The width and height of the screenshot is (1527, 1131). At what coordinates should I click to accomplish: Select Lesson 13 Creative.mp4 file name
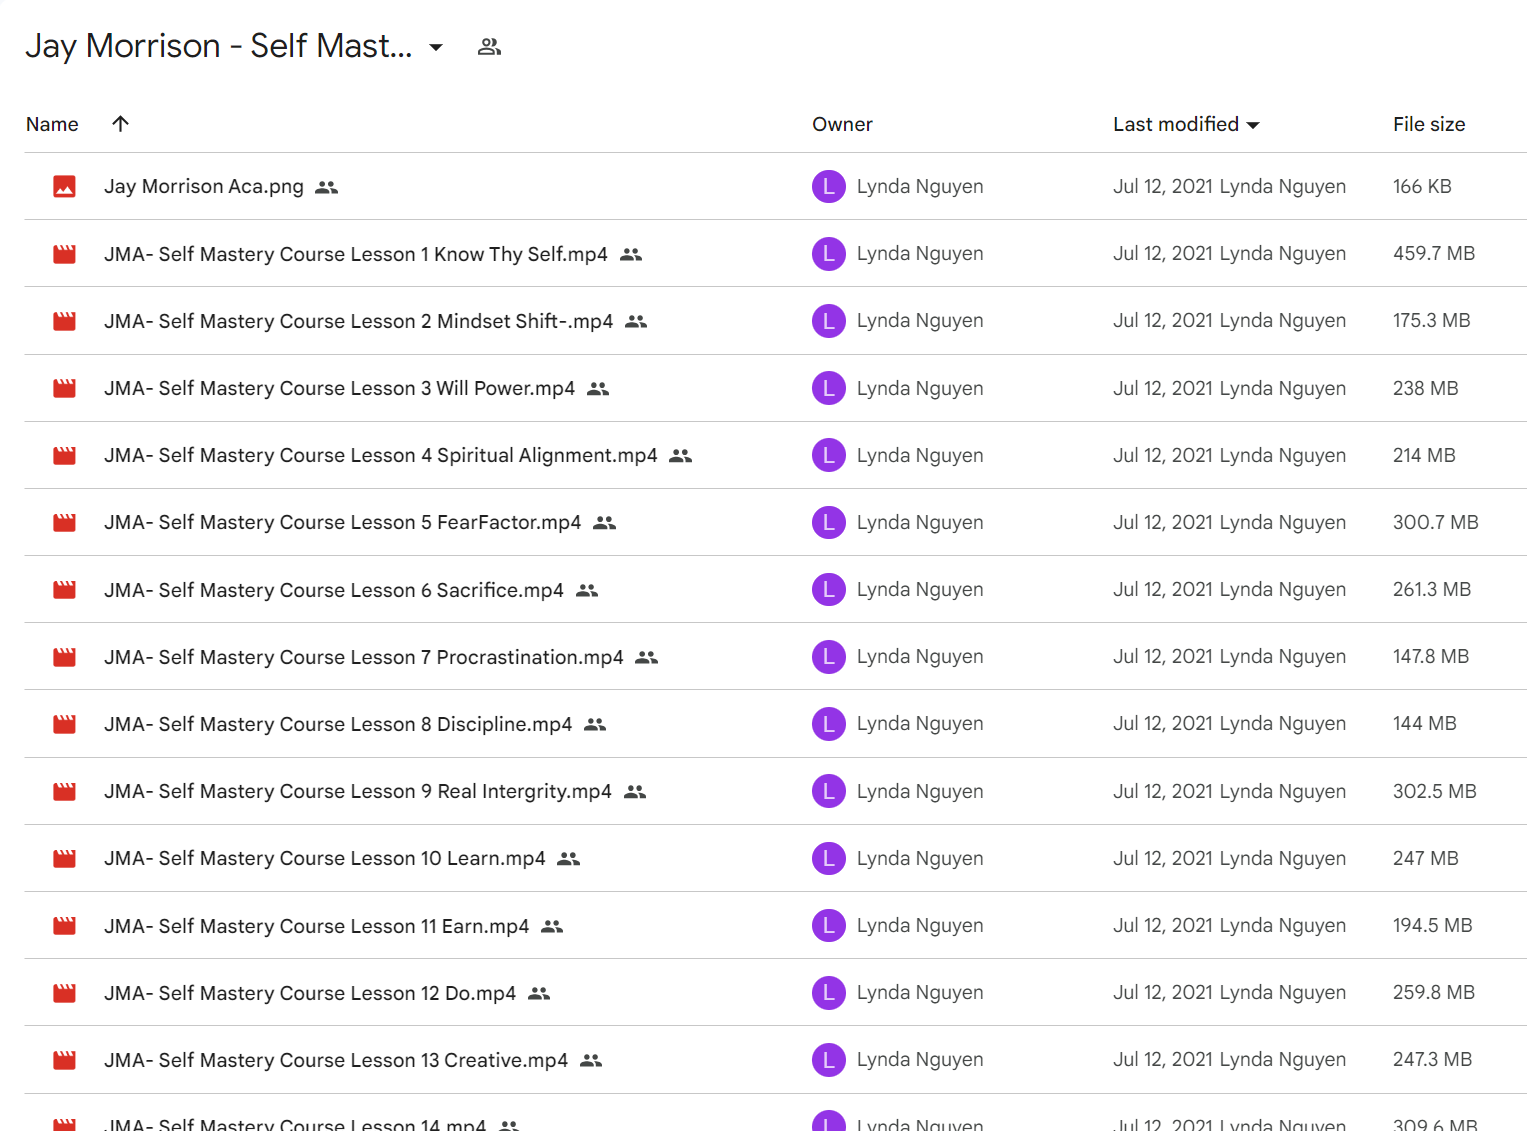[x=336, y=1060]
